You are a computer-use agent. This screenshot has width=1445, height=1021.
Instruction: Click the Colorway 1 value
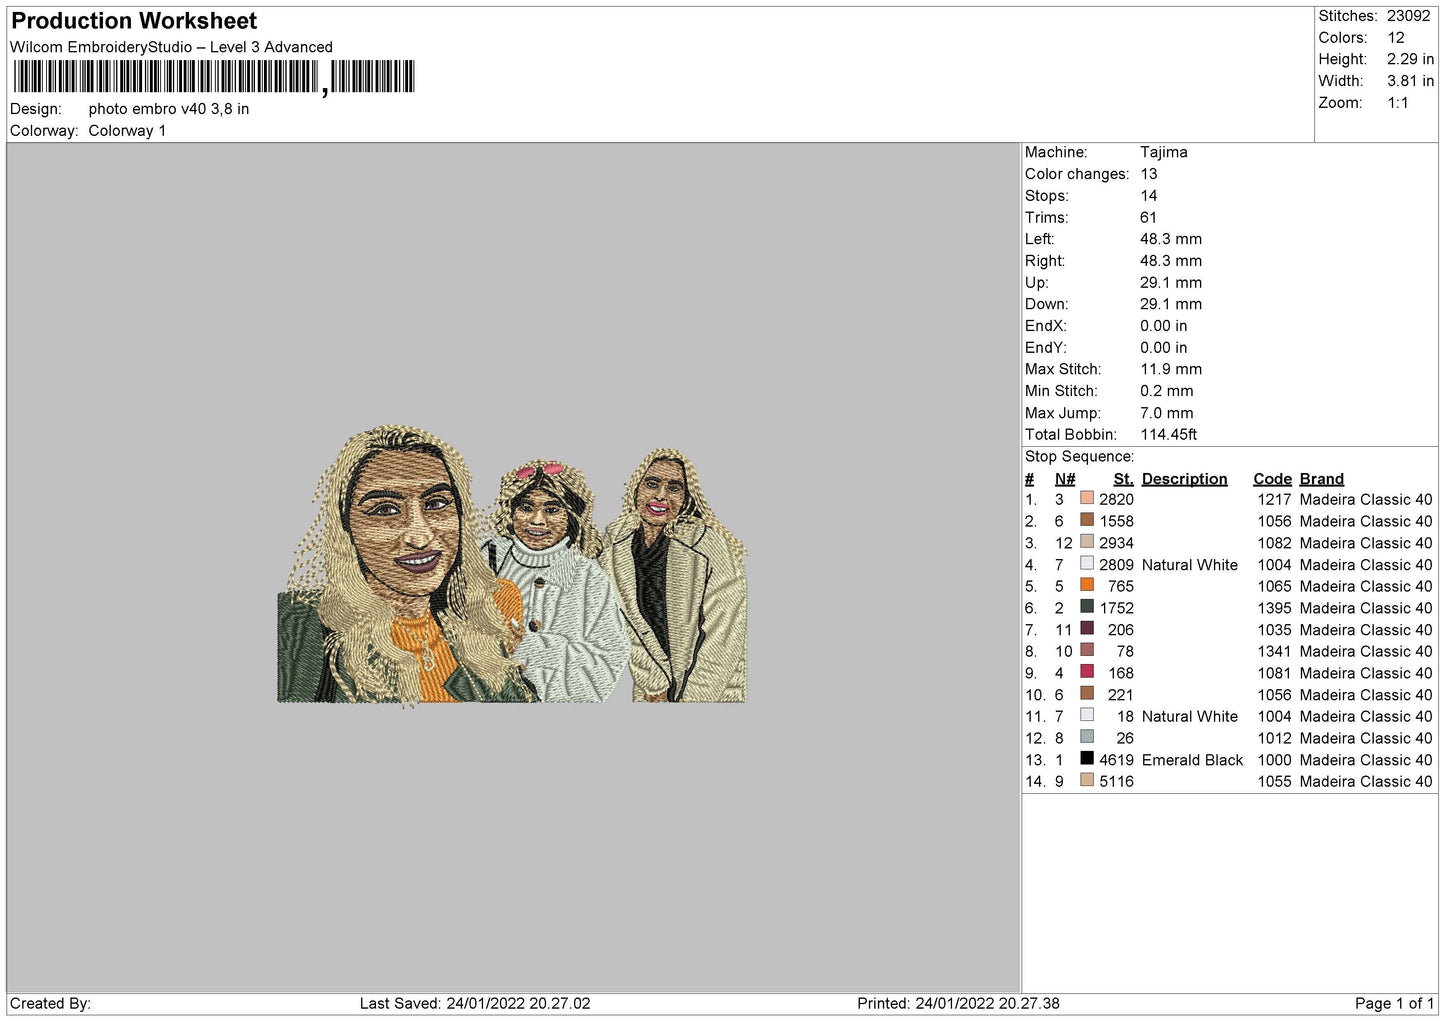[x=127, y=131]
